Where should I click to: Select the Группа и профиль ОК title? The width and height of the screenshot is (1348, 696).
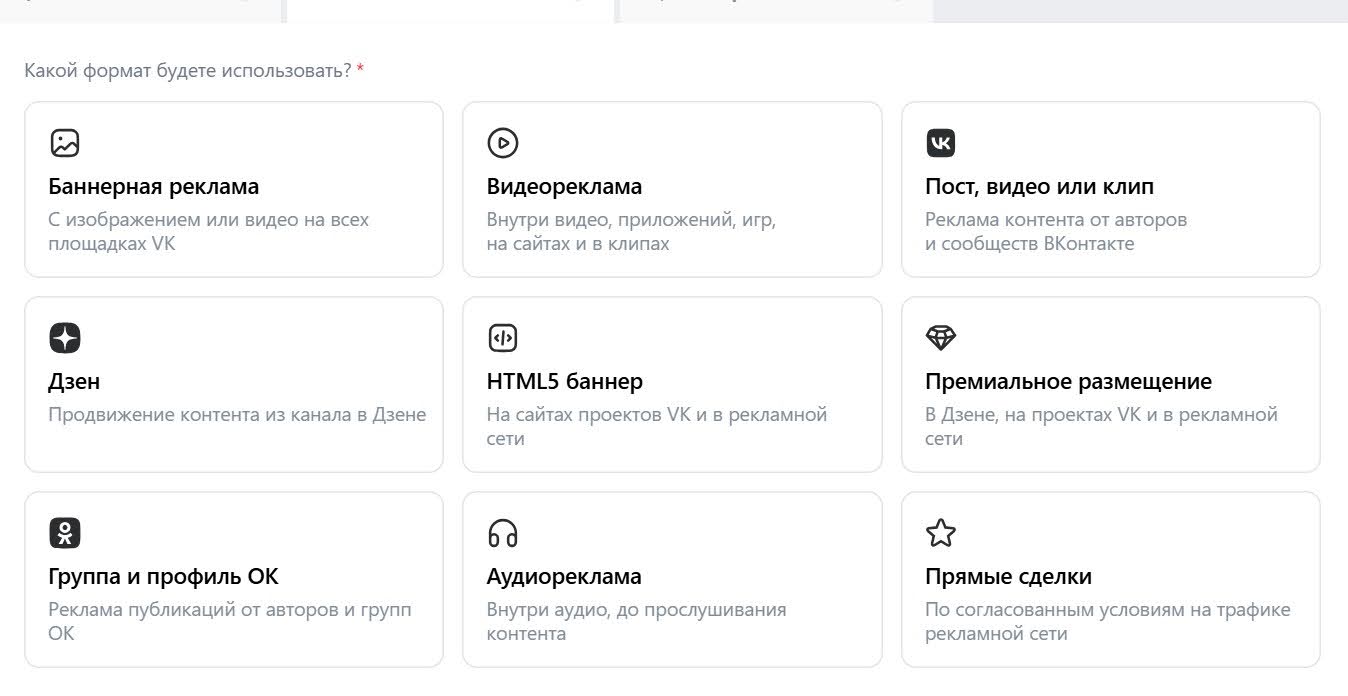(163, 576)
